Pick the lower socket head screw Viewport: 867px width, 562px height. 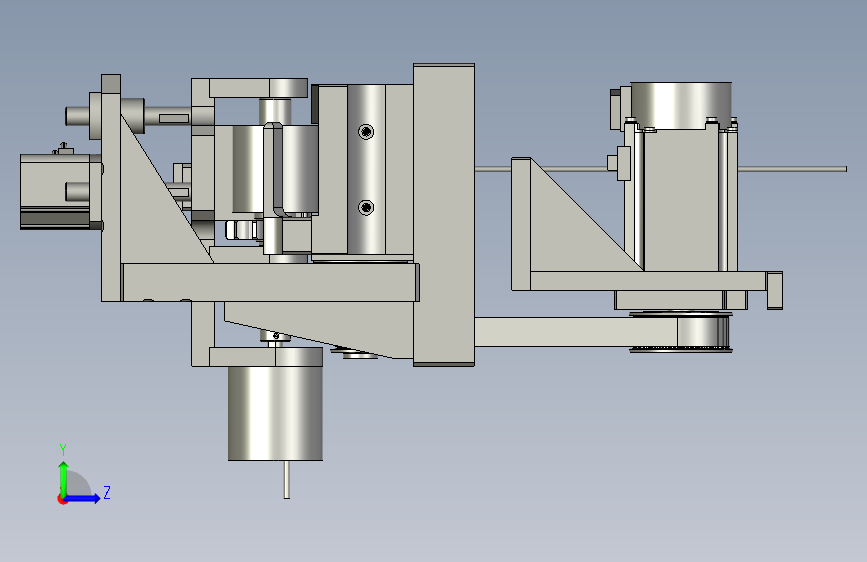[366, 207]
